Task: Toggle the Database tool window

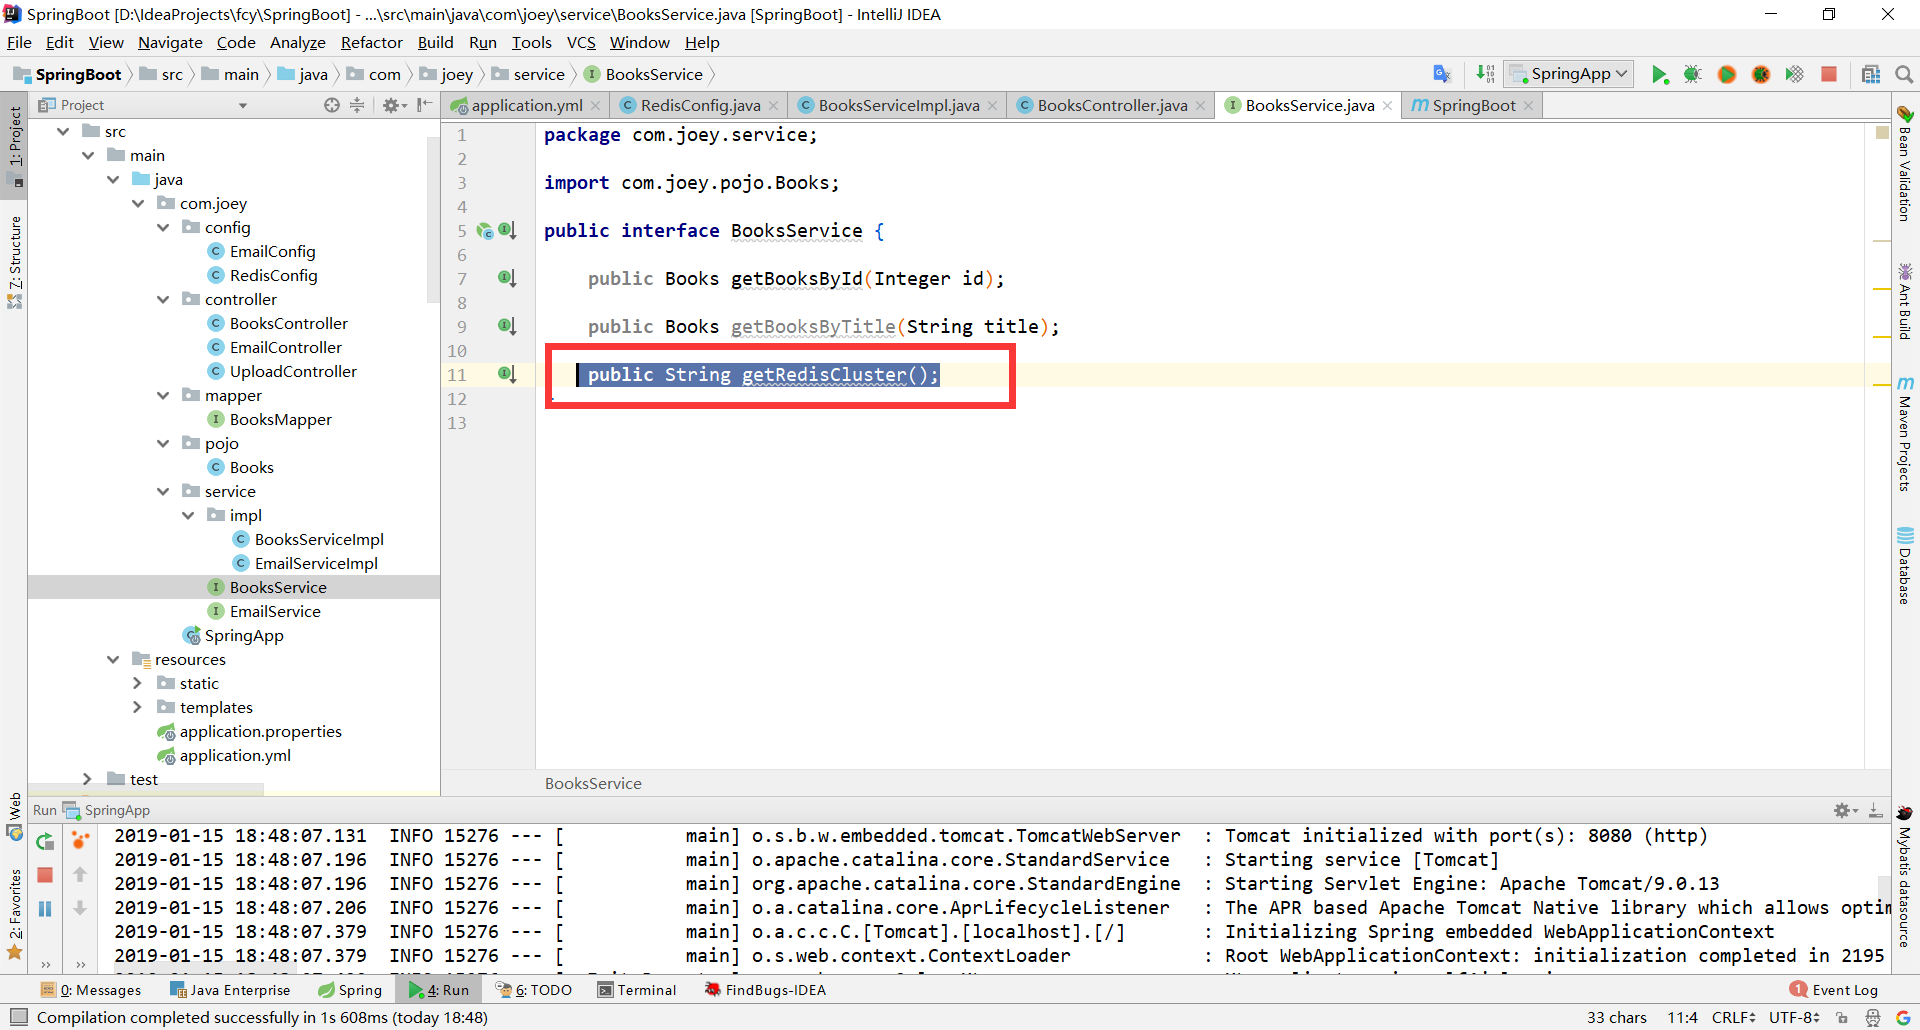Action: pos(1905,565)
